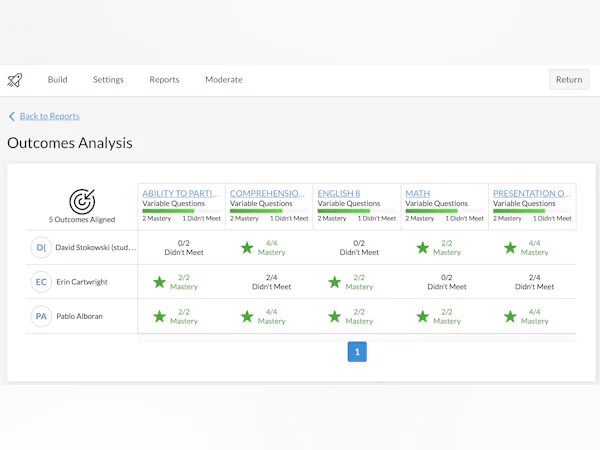Open the MATH outcome link
The image size is (600, 450).
point(417,193)
